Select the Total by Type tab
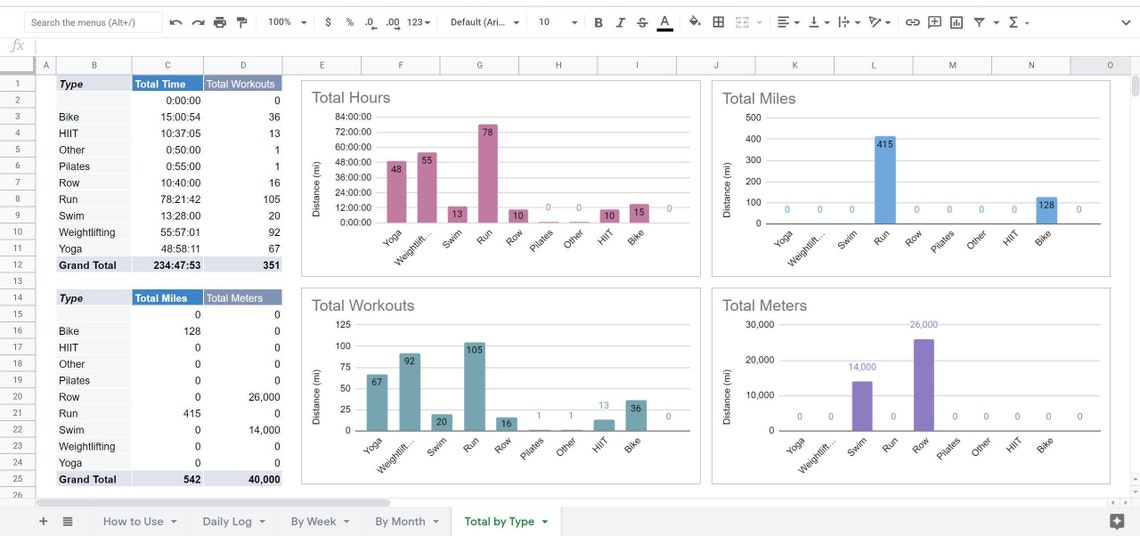This screenshot has height=536, width=1140. 499,521
